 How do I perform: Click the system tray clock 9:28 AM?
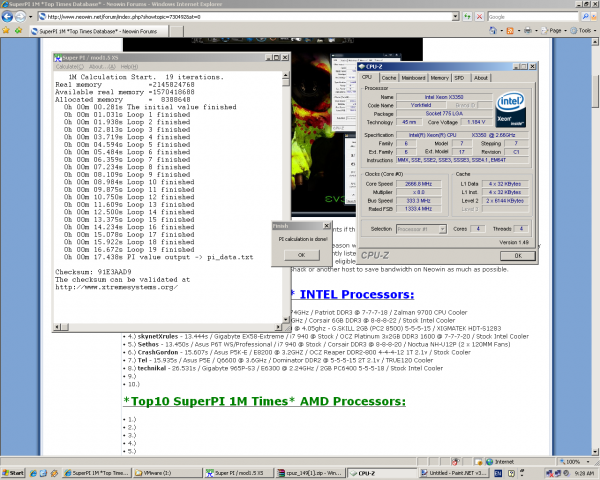click(x=584, y=473)
